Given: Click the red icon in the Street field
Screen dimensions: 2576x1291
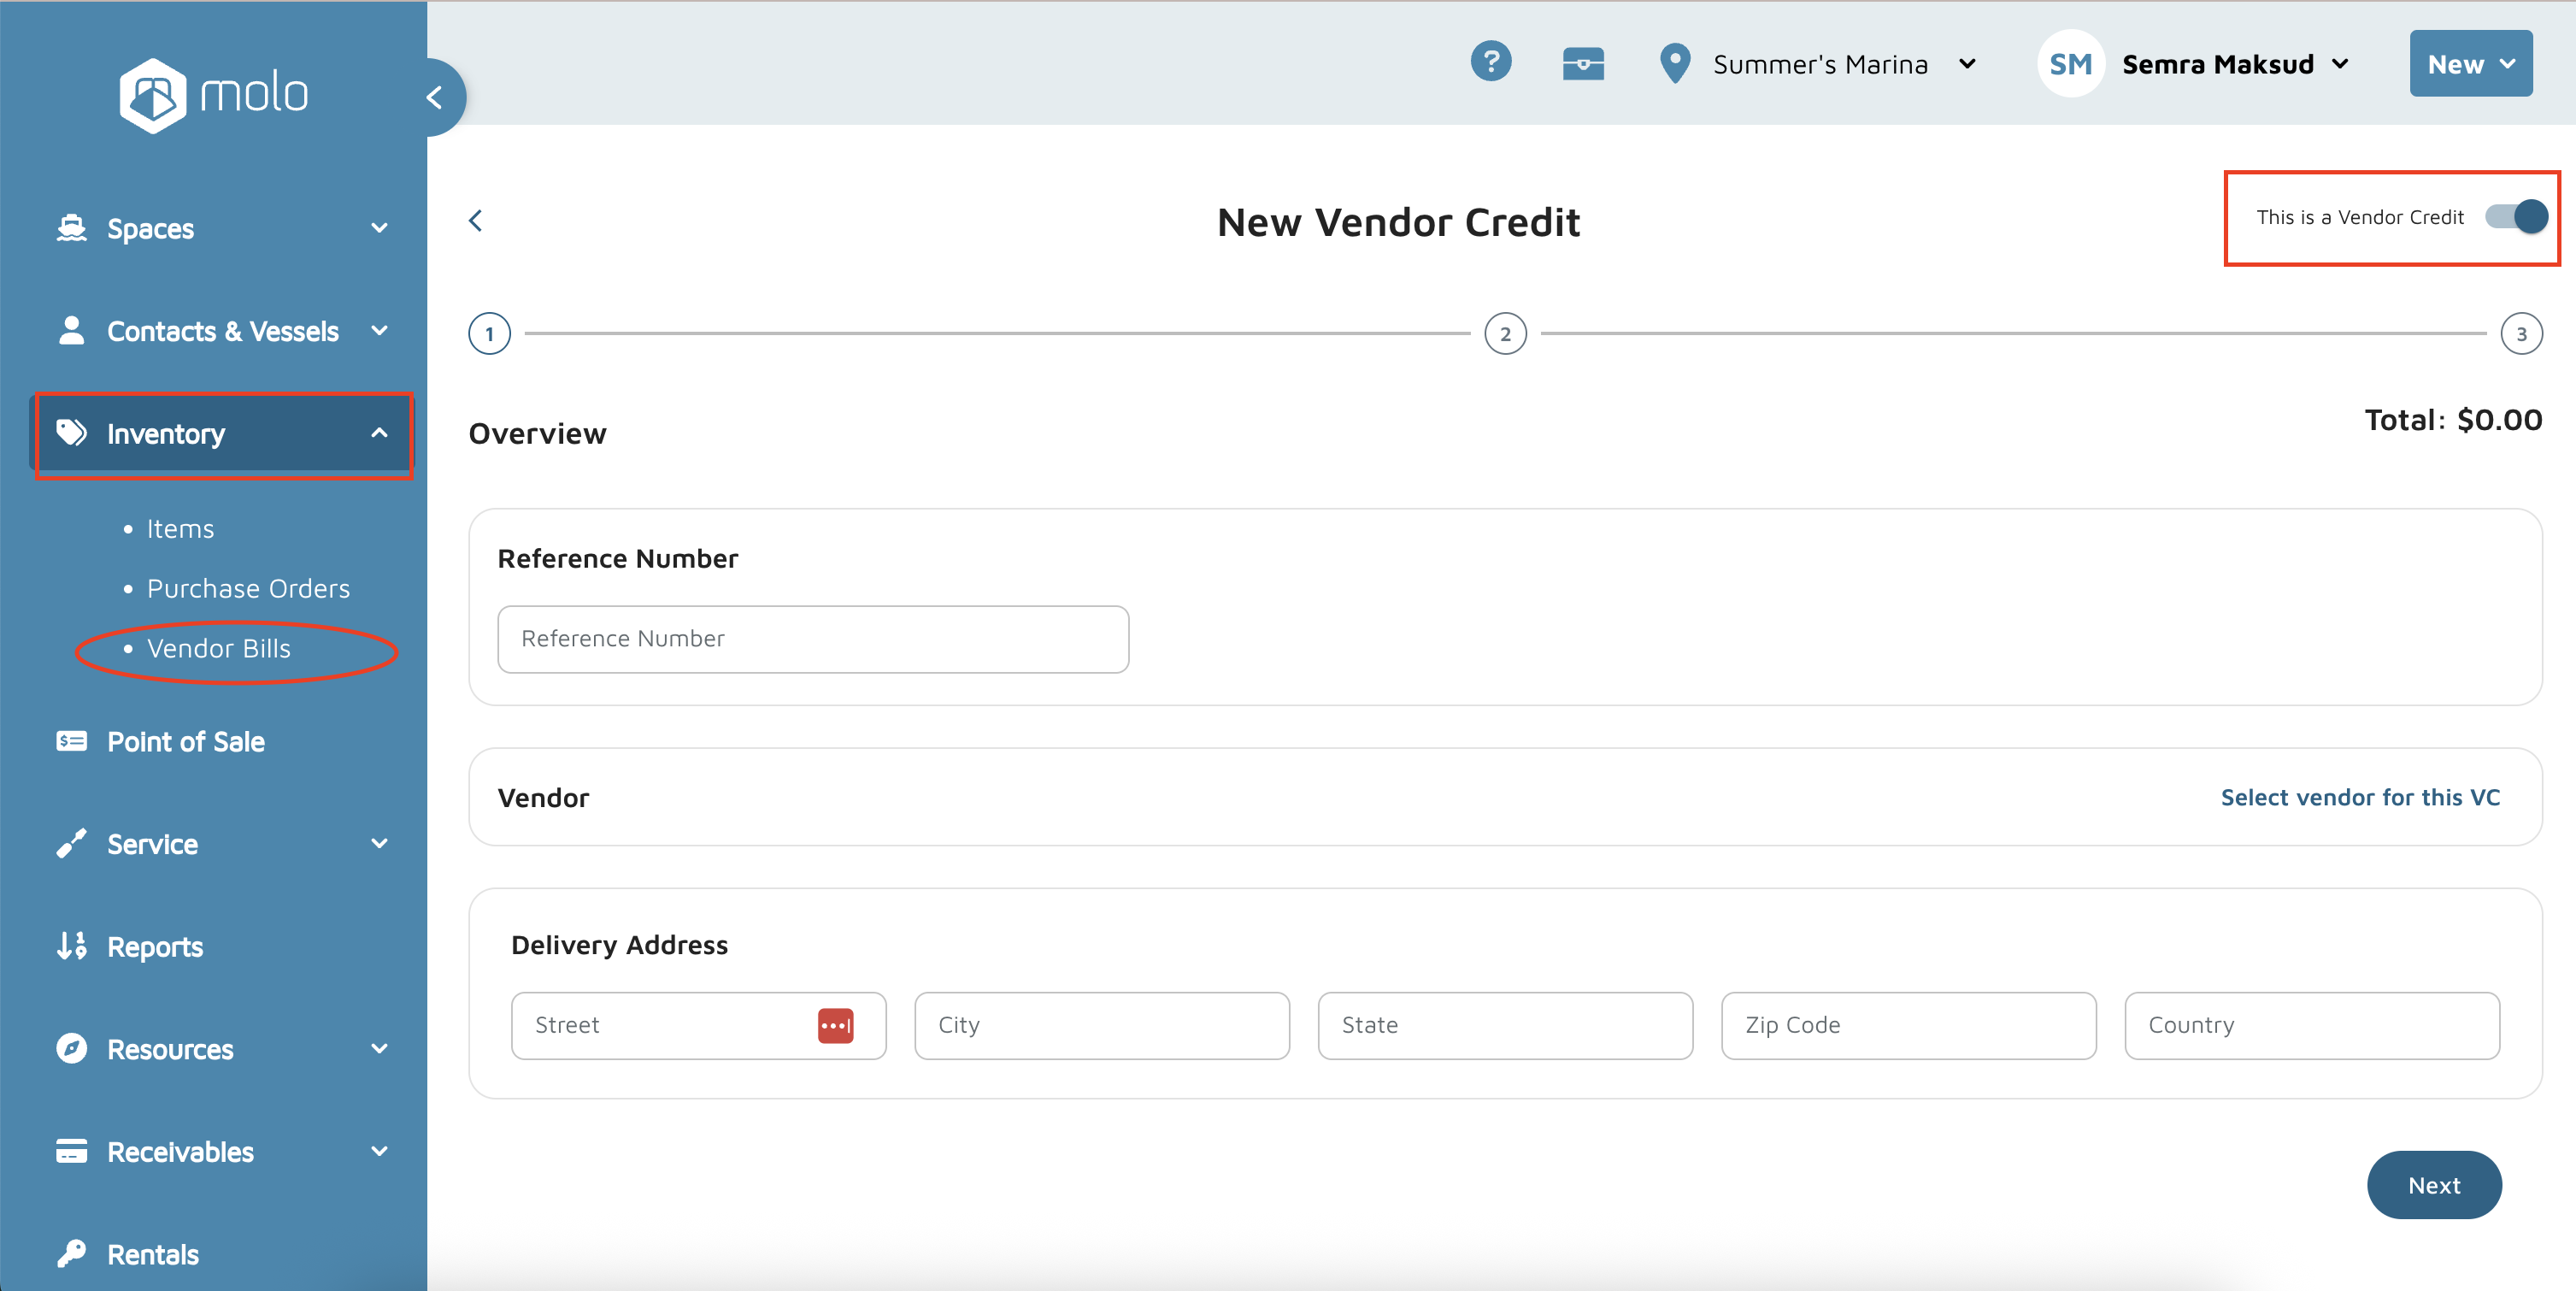Looking at the screenshot, I should [835, 1026].
